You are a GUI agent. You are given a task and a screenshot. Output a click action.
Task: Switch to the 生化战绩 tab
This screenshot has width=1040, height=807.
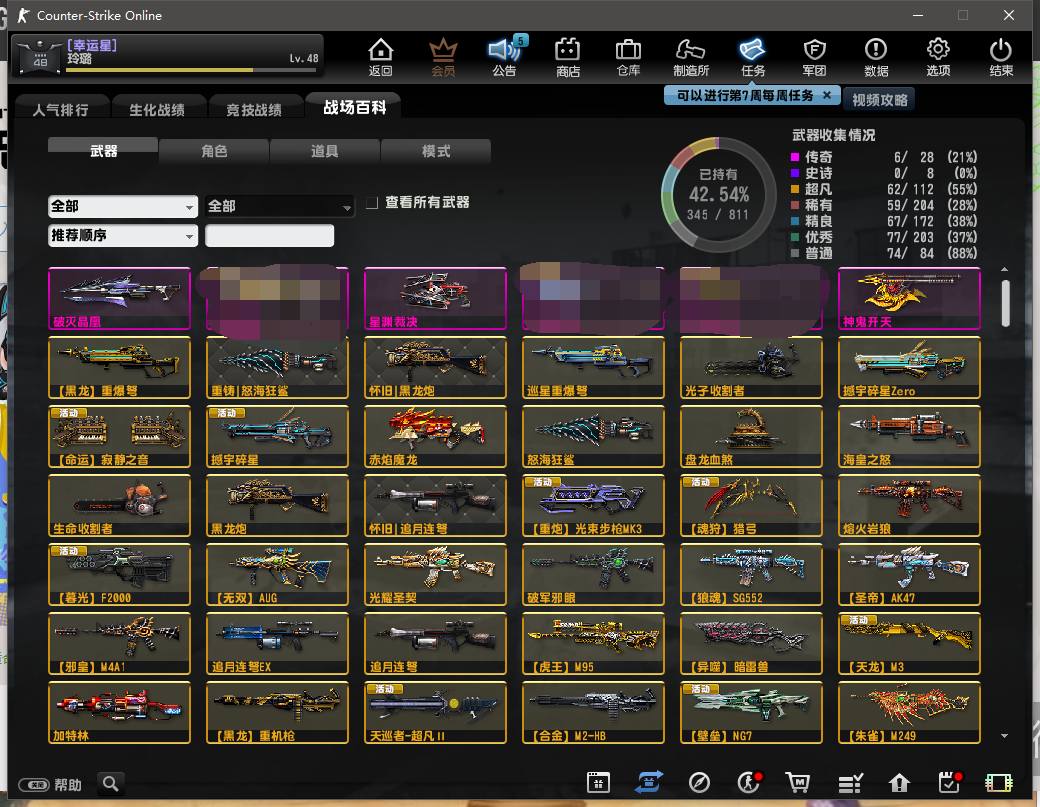(x=157, y=109)
